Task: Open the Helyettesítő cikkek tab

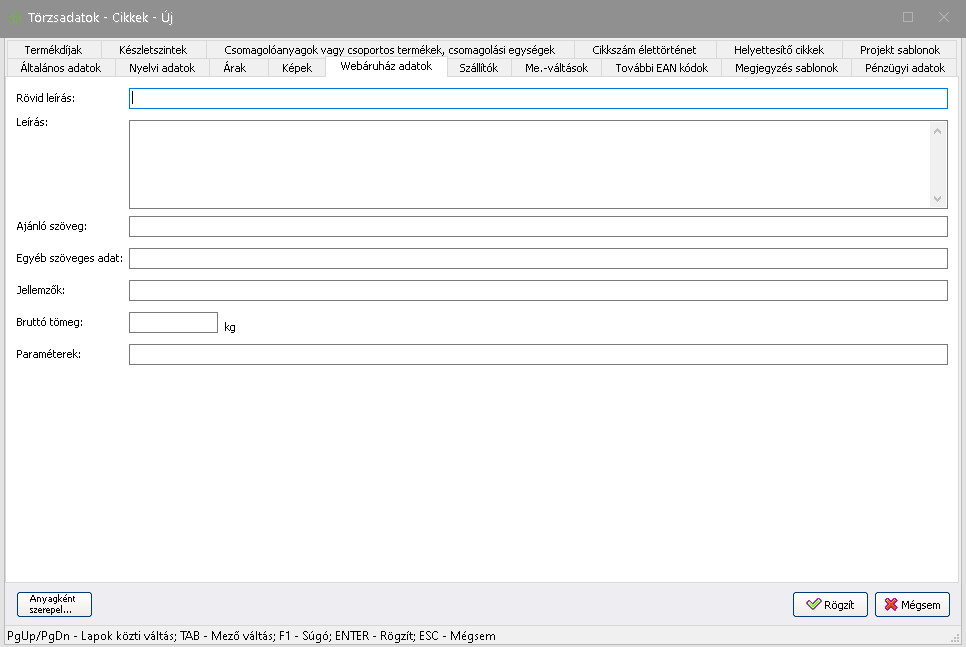Action: tap(778, 50)
